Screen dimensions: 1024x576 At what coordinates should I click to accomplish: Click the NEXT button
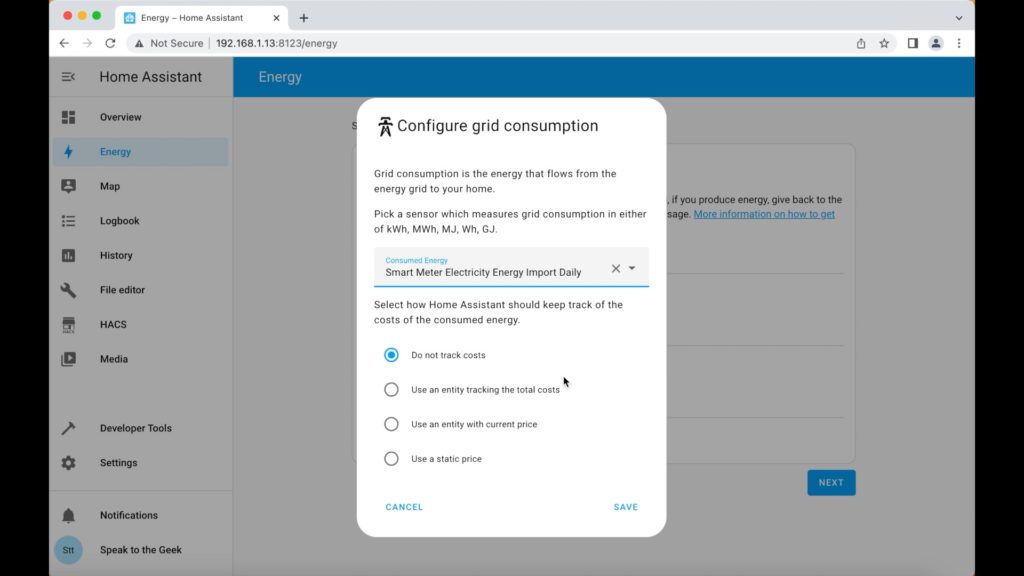click(x=831, y=483)
